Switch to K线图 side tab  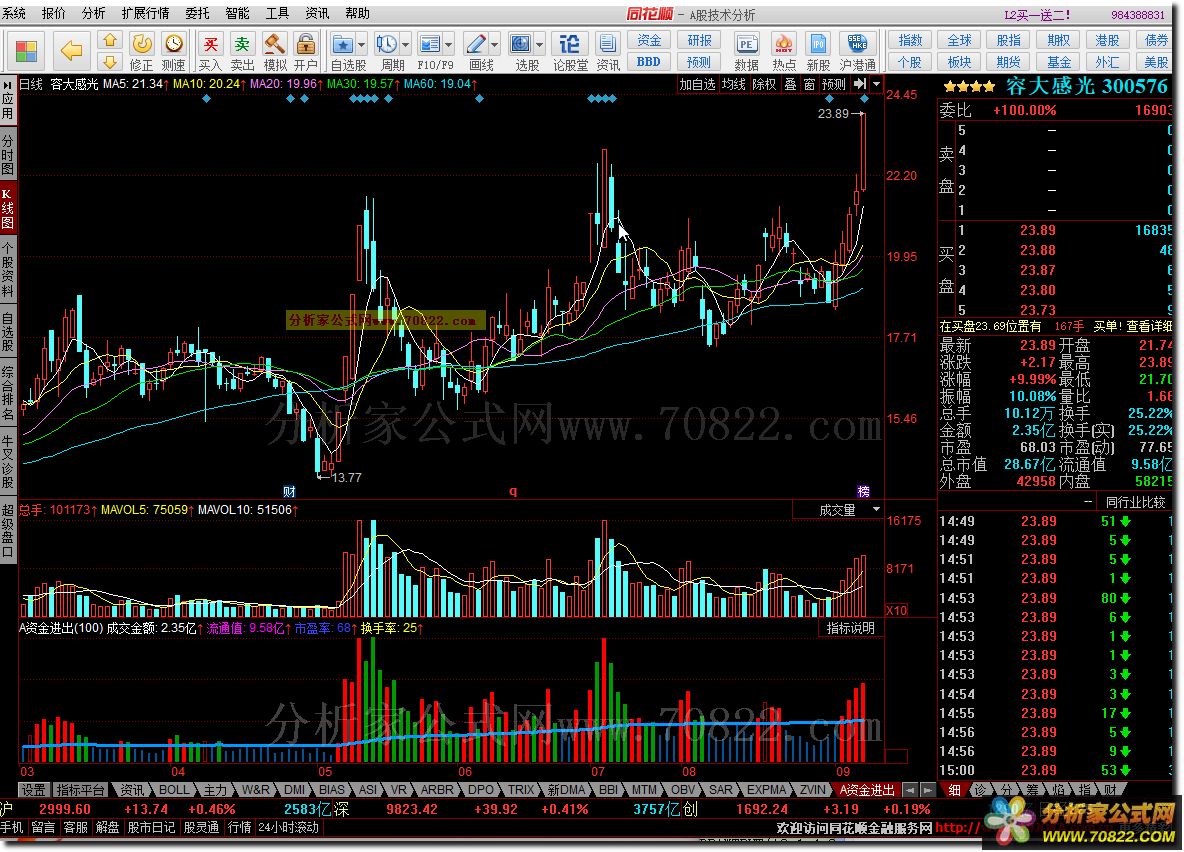8,208
